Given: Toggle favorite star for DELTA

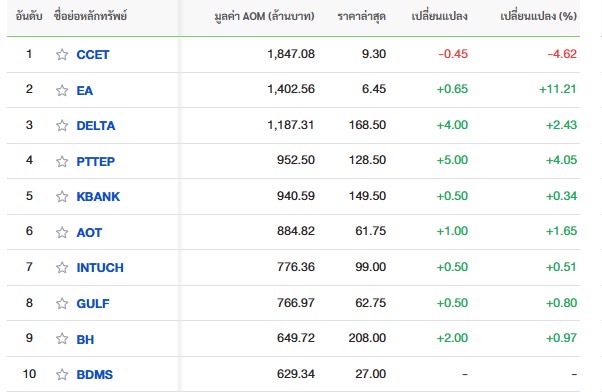Looking at the screenshot, I should point(62,126).
